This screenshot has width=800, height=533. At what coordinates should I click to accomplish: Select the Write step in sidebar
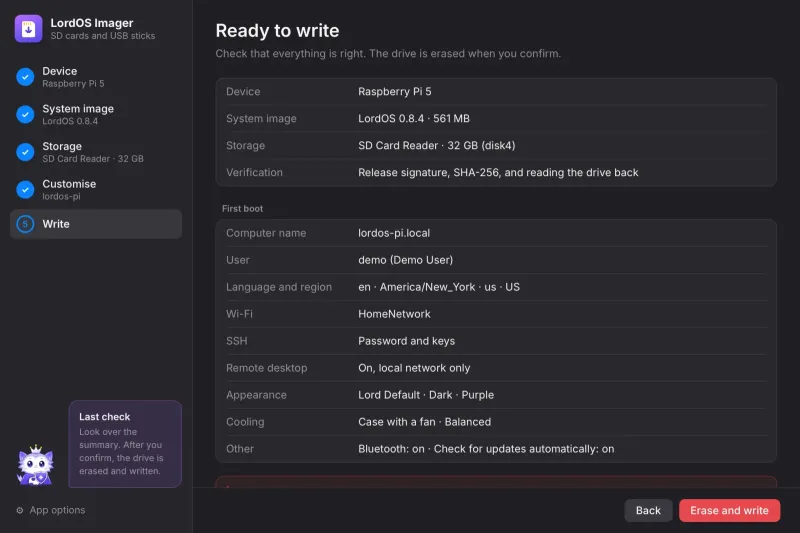(96, 224)
